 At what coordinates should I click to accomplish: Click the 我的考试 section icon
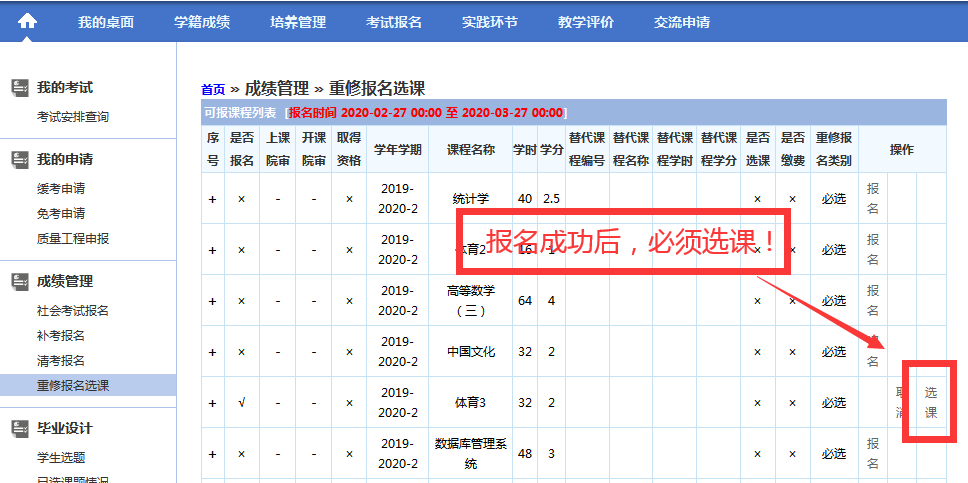click(20, 88)
